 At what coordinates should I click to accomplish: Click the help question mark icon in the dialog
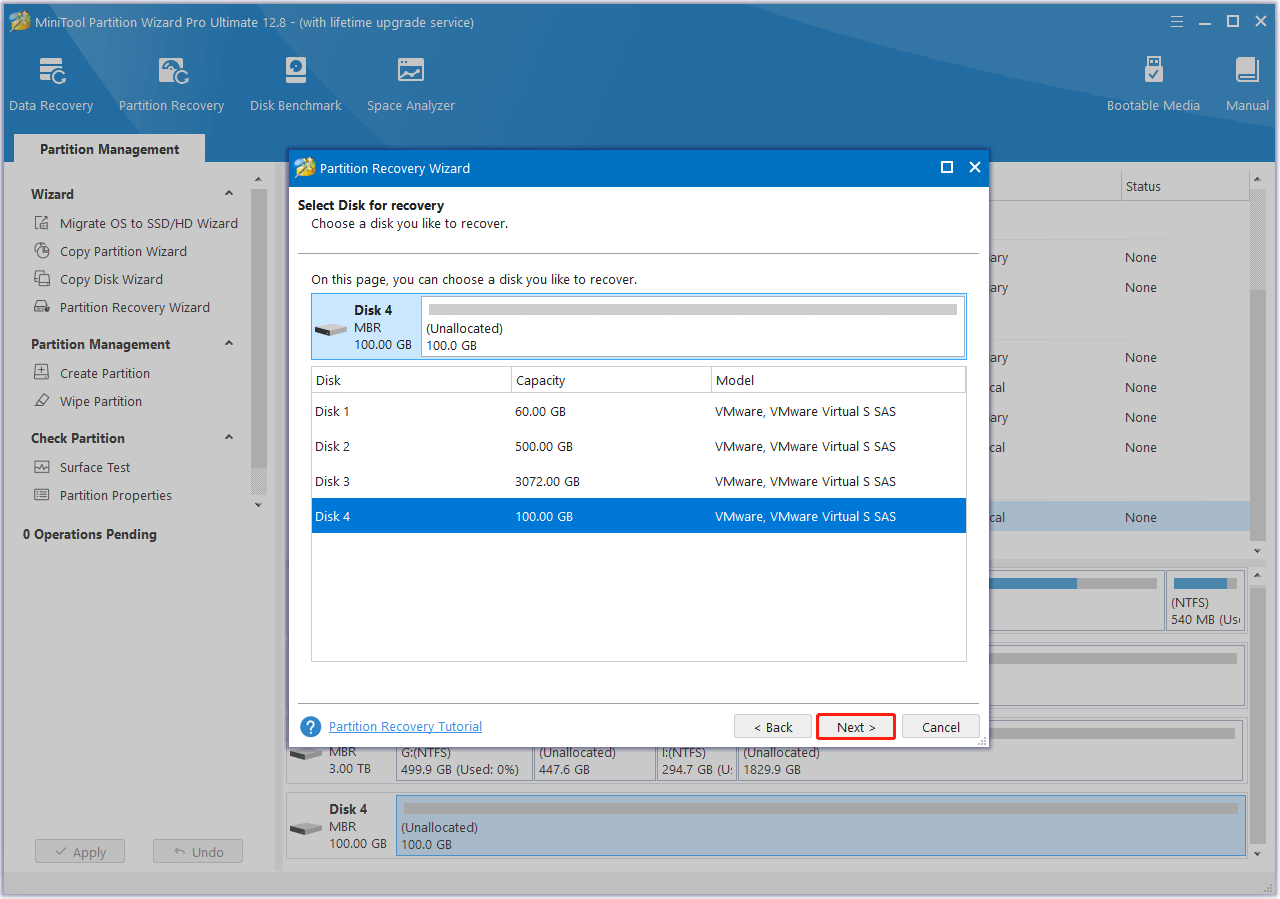coord(311,727)
